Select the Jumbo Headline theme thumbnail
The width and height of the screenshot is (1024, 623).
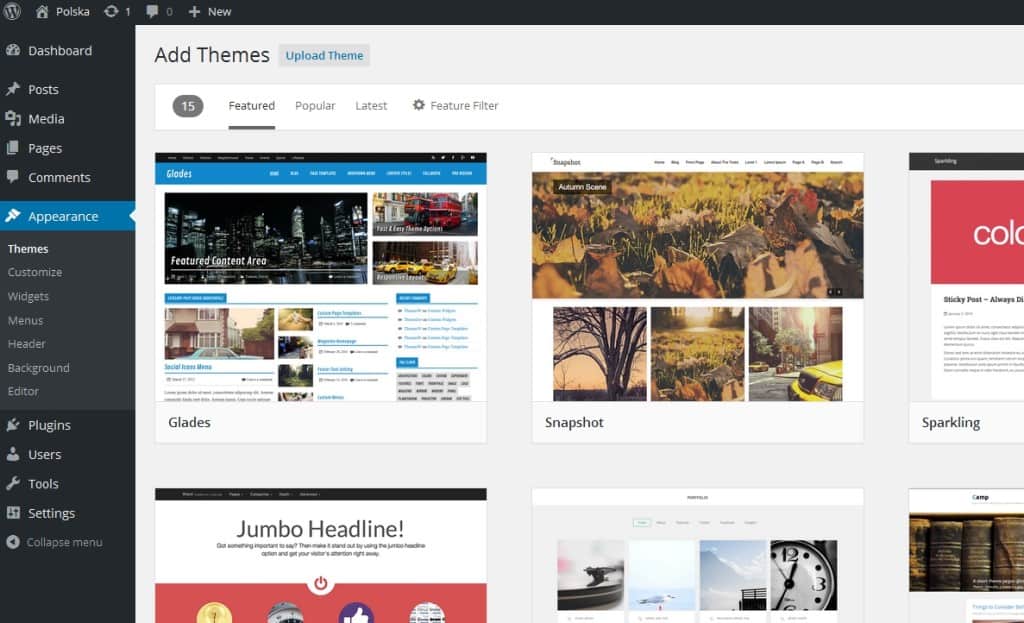(x=321, y=555)
